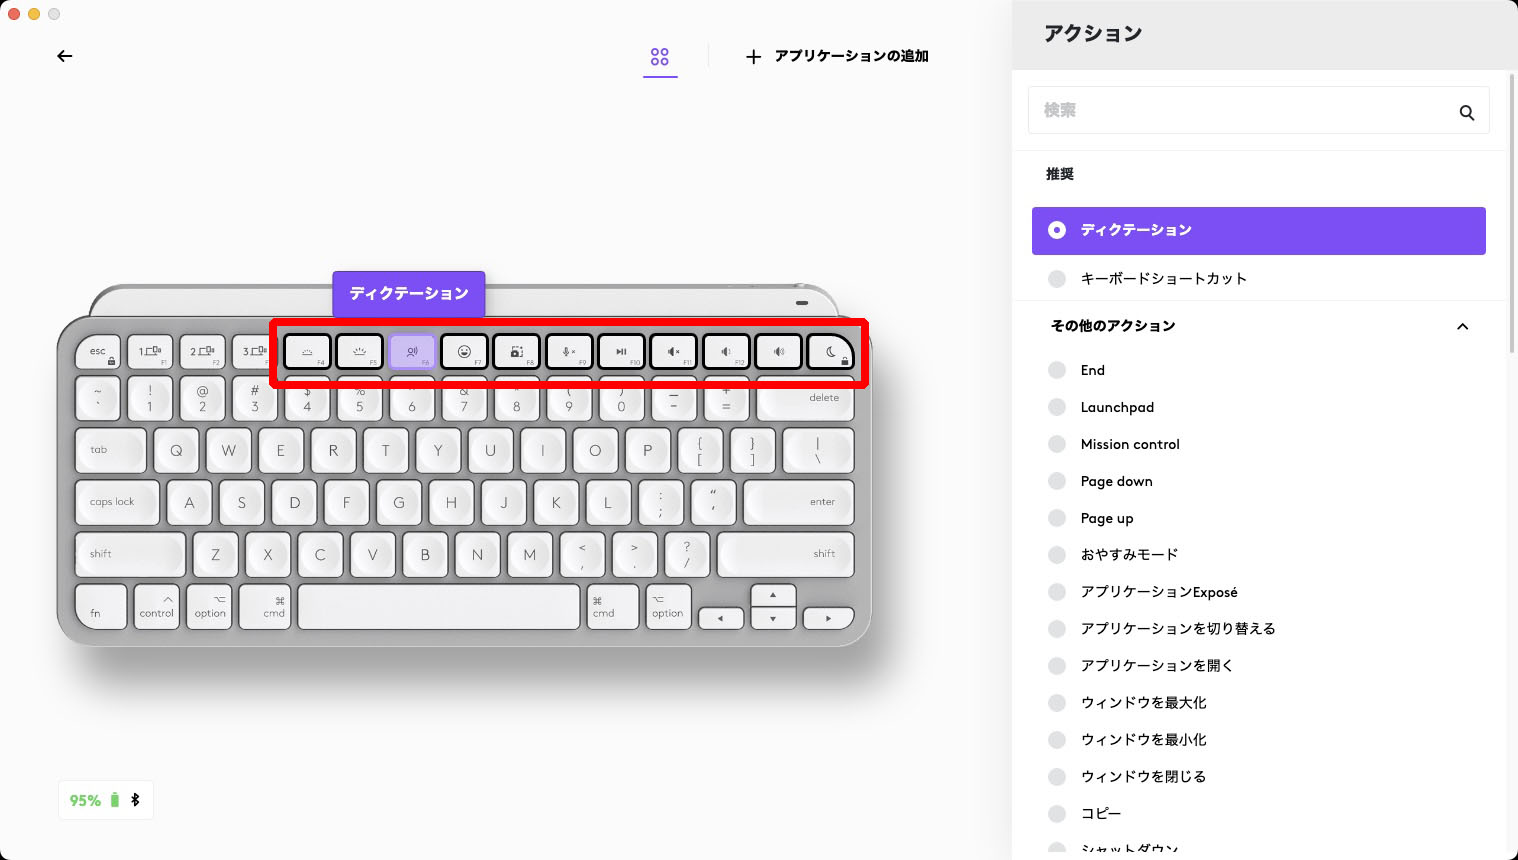Image resolution: width=1518 pixels, height=860 pixels.
Task: Click the F10 play/pause media key
Action: click(x=621, y=351)
